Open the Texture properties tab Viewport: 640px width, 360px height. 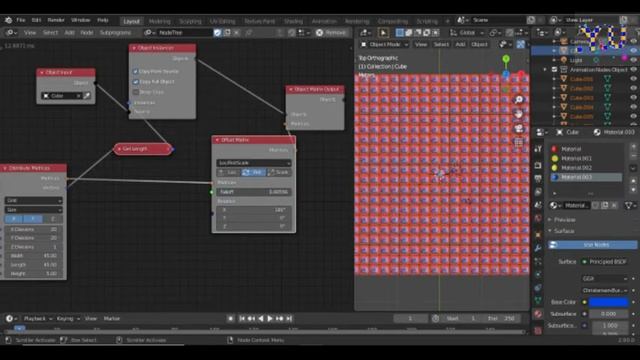pos(538,330)
